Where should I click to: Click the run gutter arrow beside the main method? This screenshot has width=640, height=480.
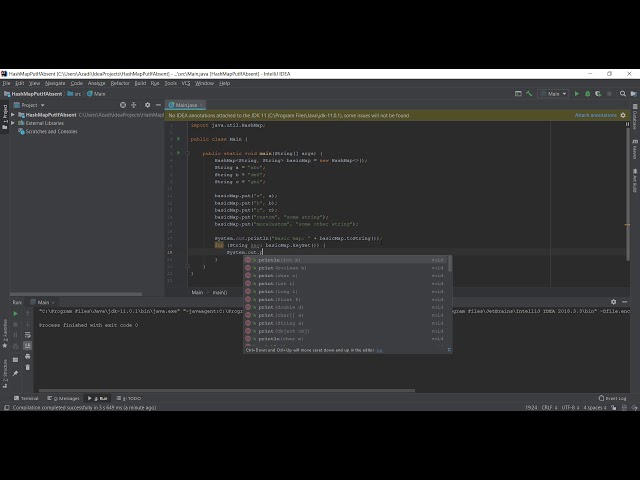[x=178, y=153]
